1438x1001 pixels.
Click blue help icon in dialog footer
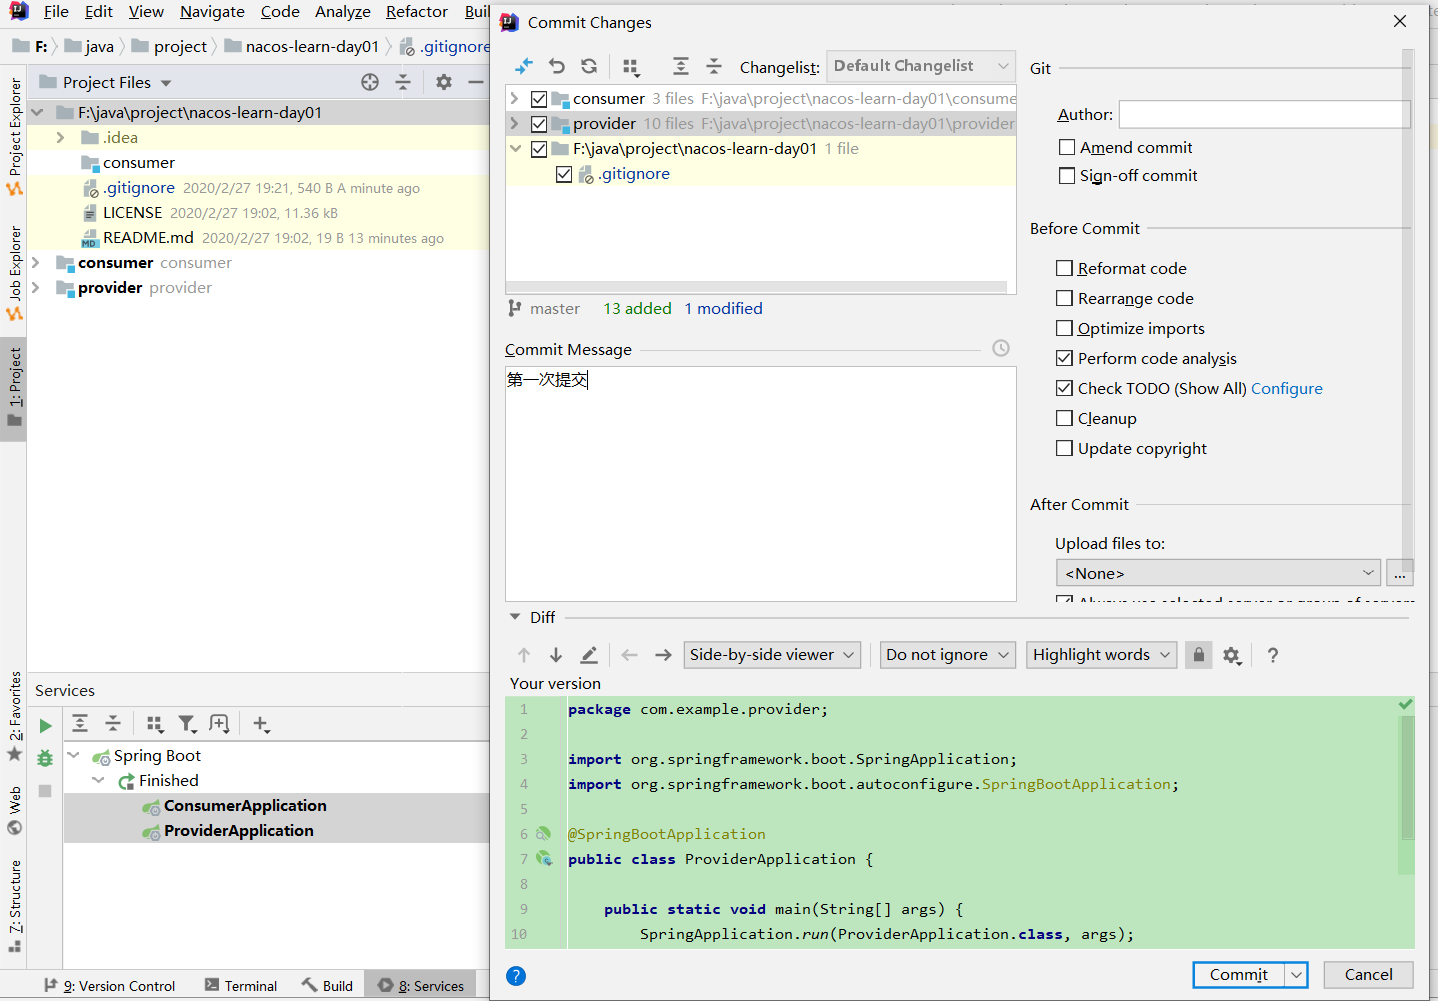point(516,976)
